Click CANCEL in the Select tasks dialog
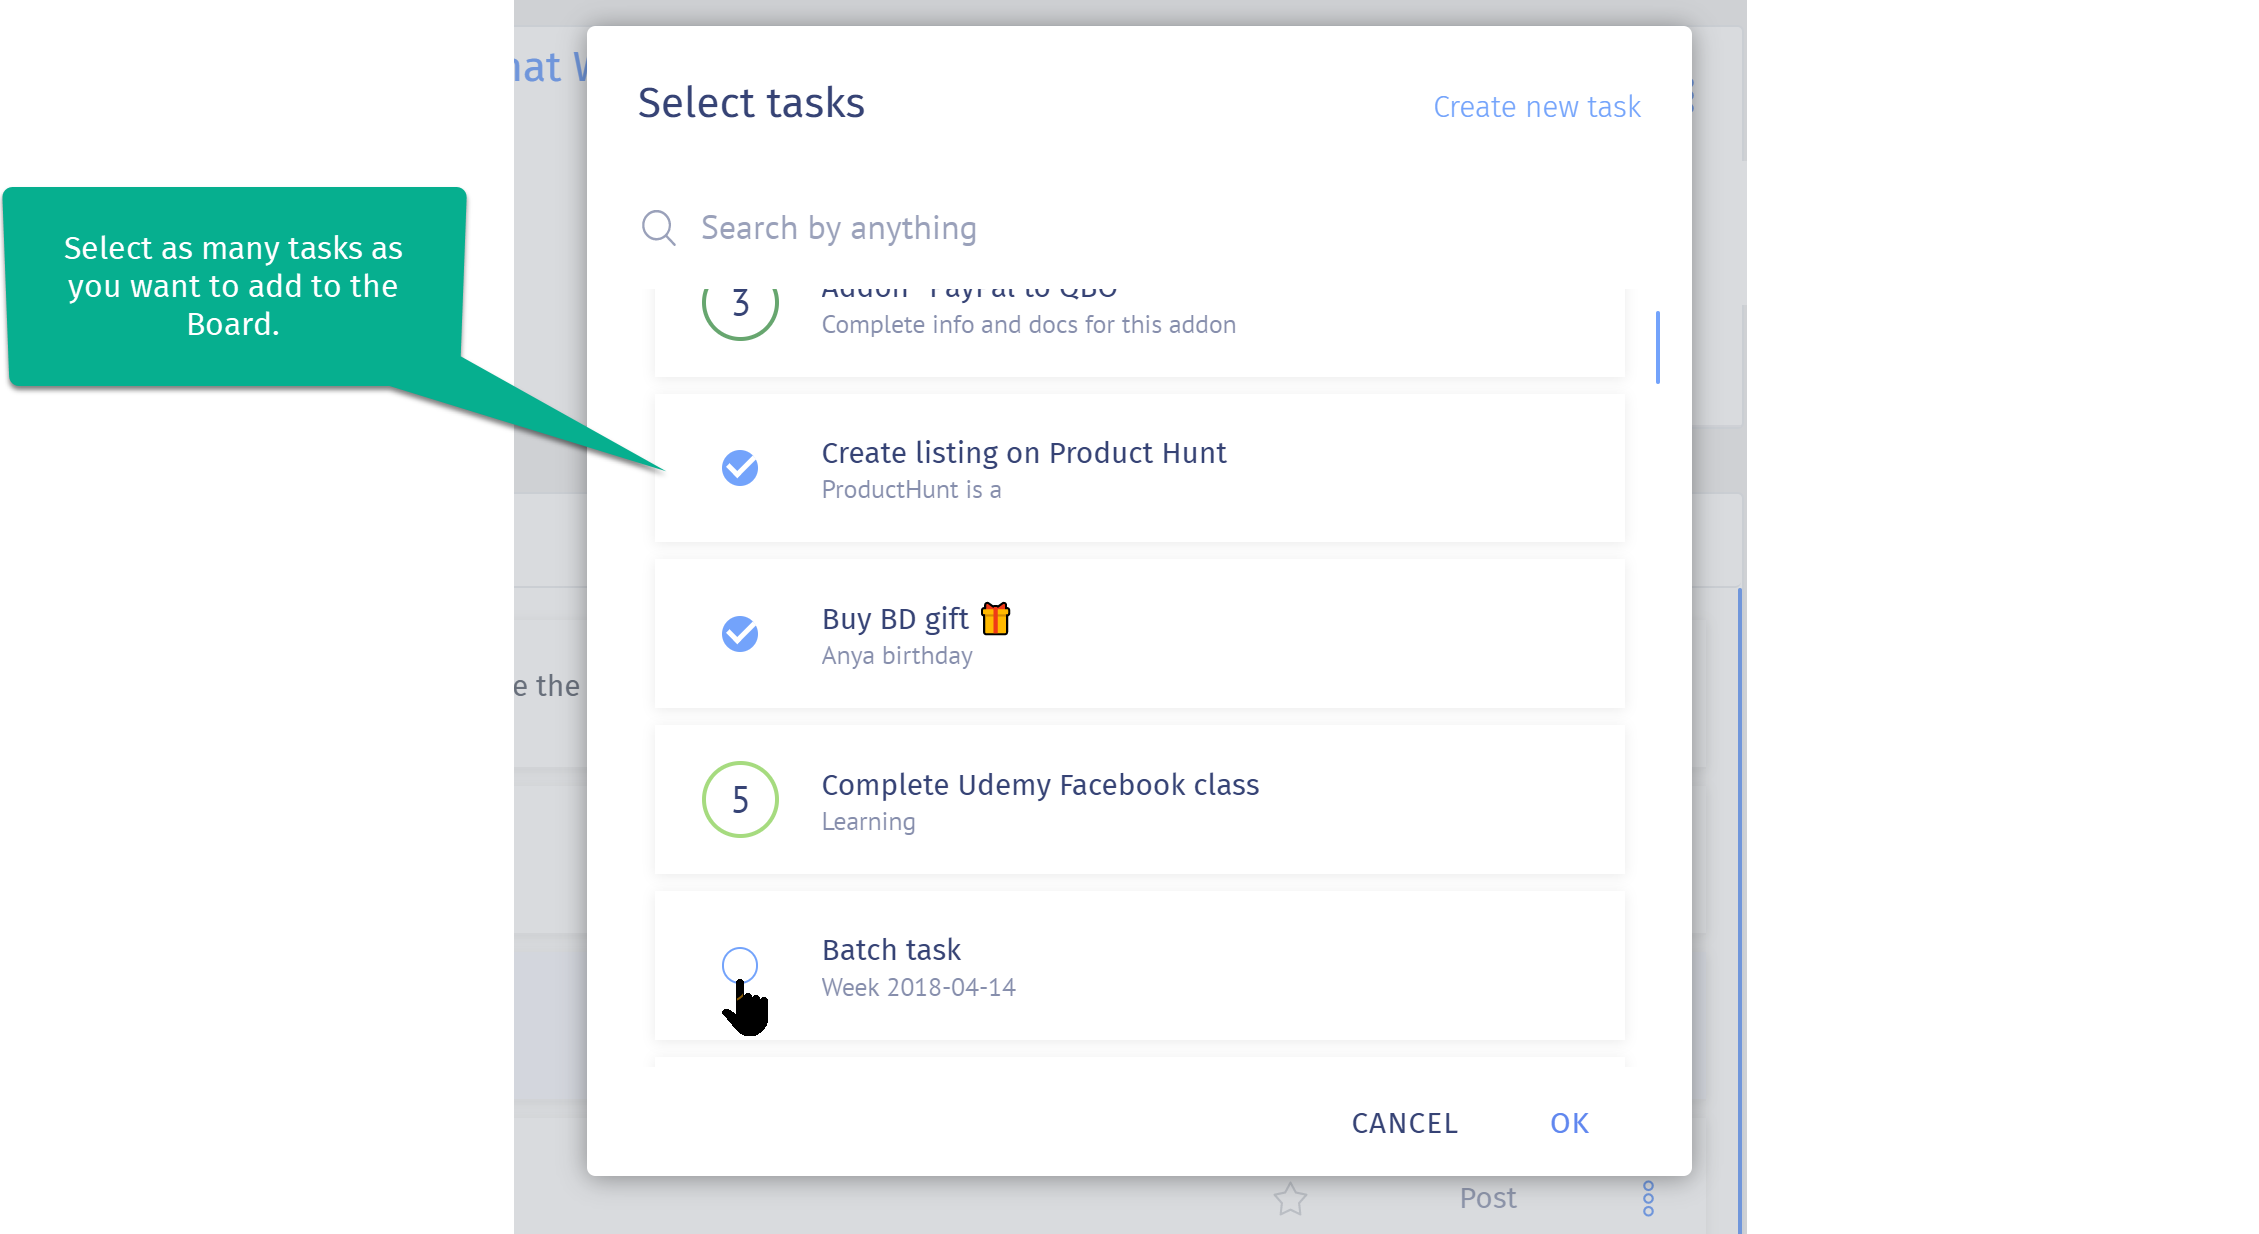This screenshot has height=1234, width=2259. (1405, 1123)
